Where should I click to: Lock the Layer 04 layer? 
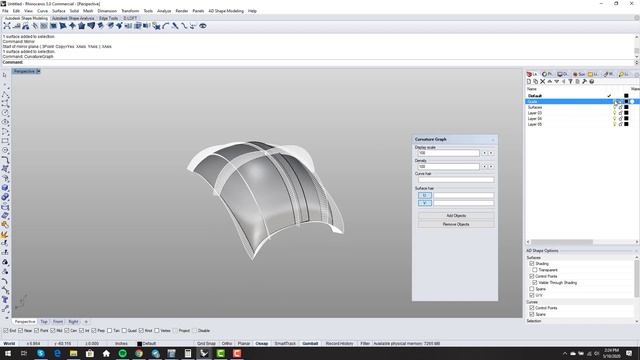620,118
